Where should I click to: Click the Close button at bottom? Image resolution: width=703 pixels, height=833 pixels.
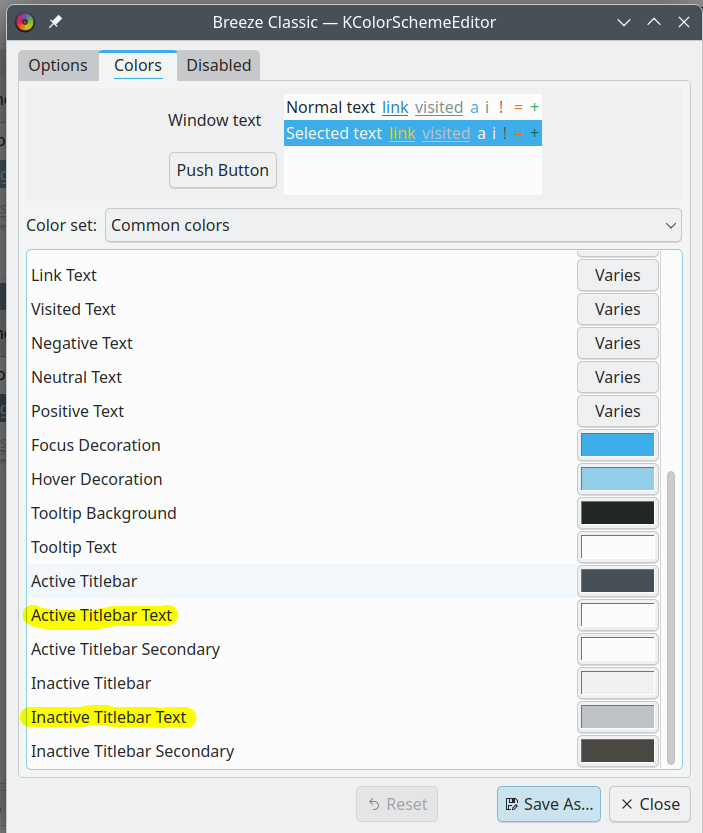(650, 804)
